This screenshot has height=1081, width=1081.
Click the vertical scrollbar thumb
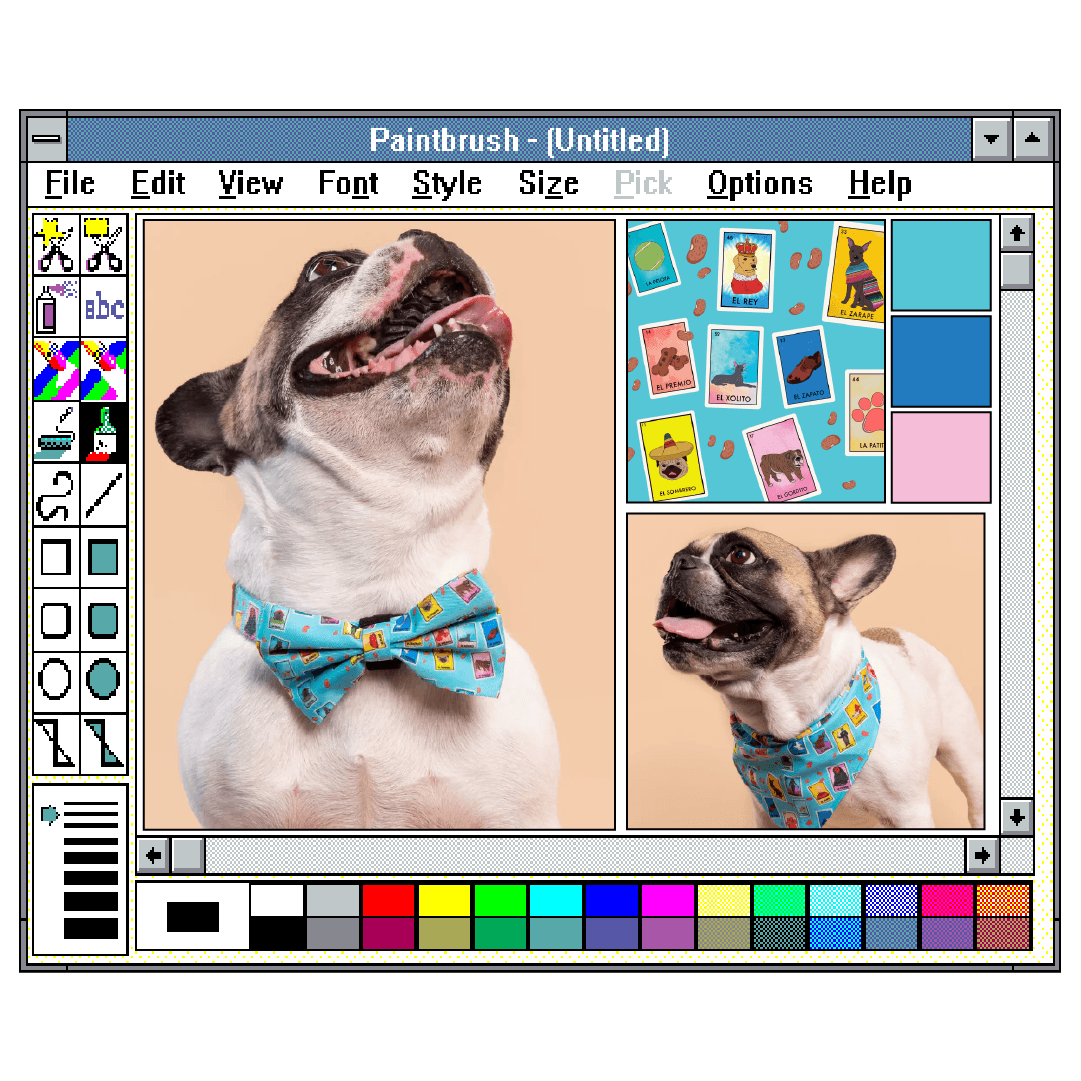[1017, 271]
